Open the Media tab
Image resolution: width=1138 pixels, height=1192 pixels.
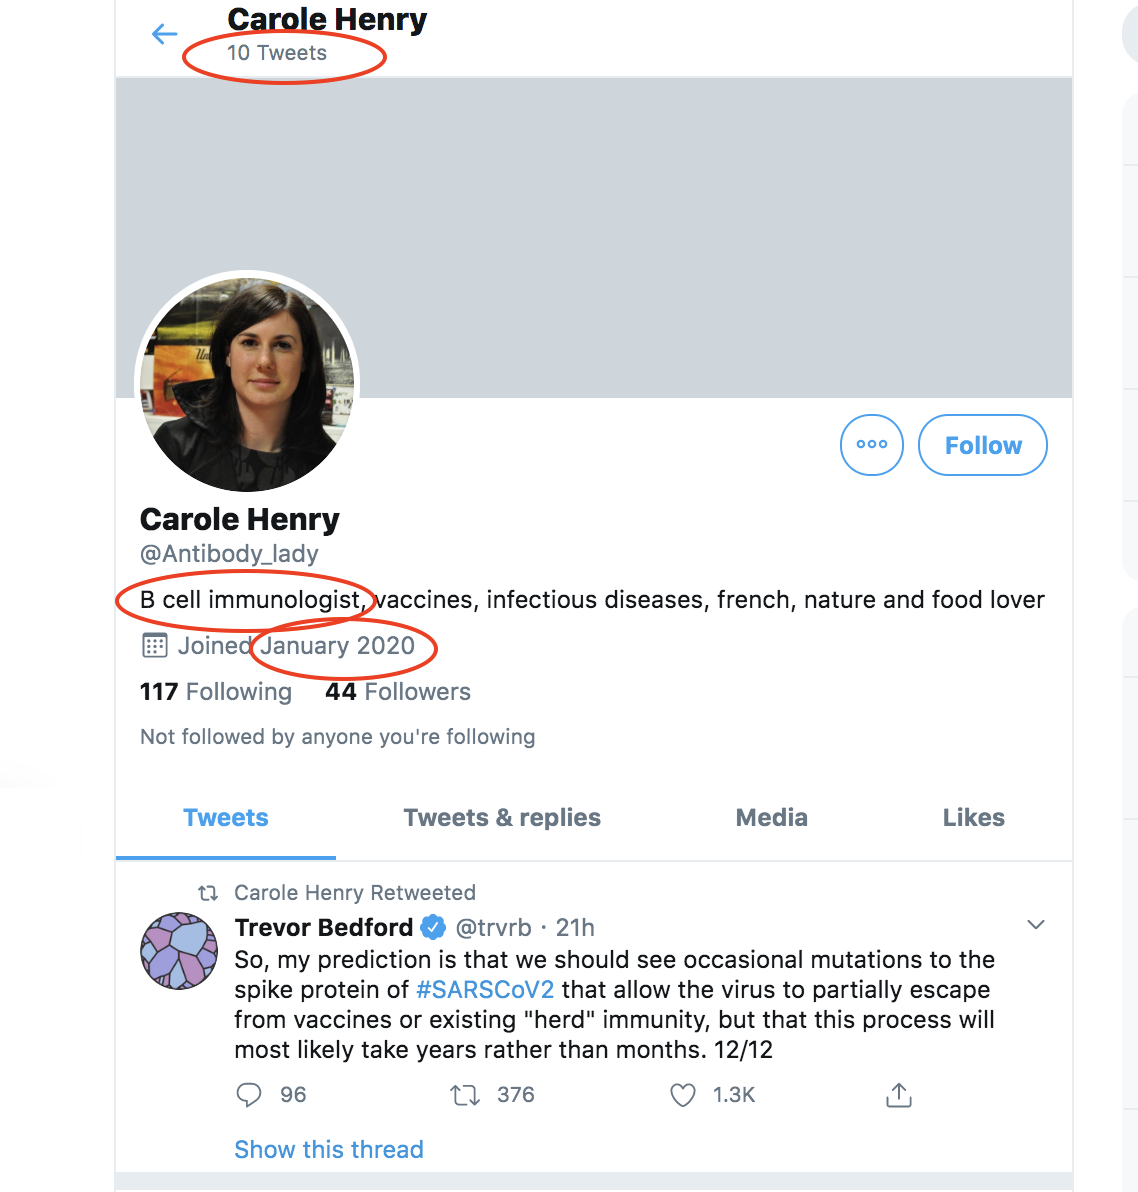[x=771, y=818]
